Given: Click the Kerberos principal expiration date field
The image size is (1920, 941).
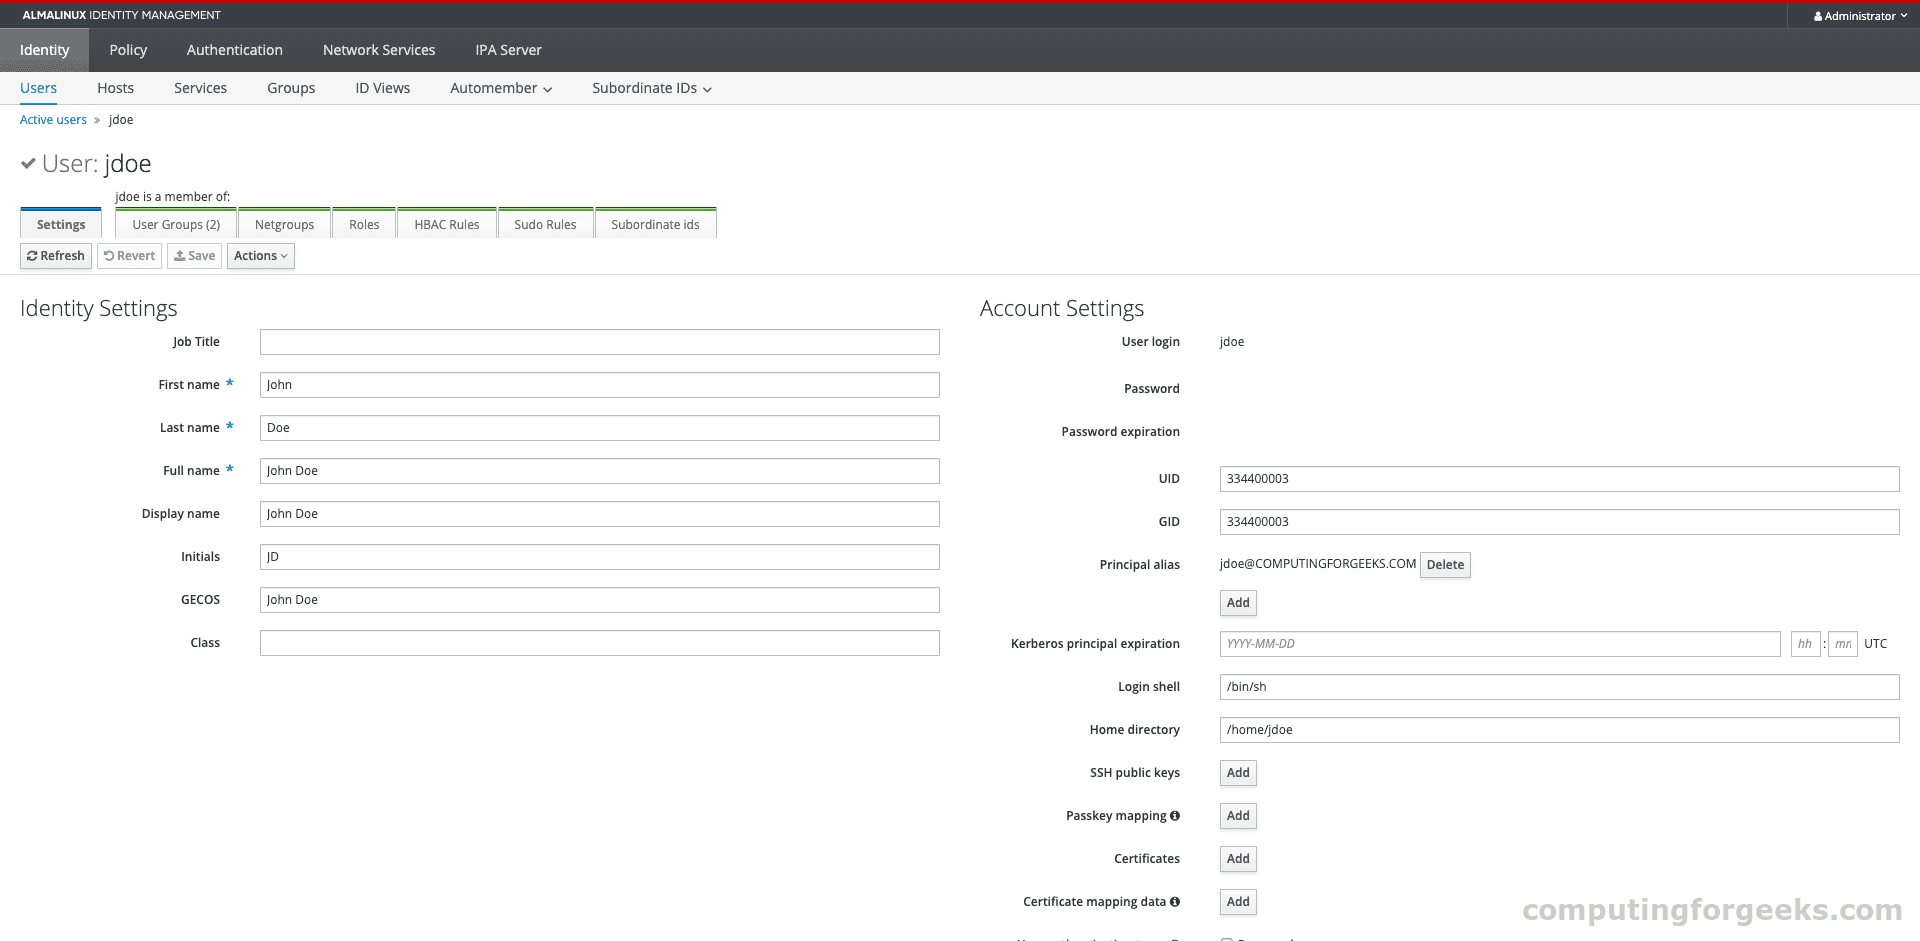Looking at the screenshot, I should click(1498, 643).
